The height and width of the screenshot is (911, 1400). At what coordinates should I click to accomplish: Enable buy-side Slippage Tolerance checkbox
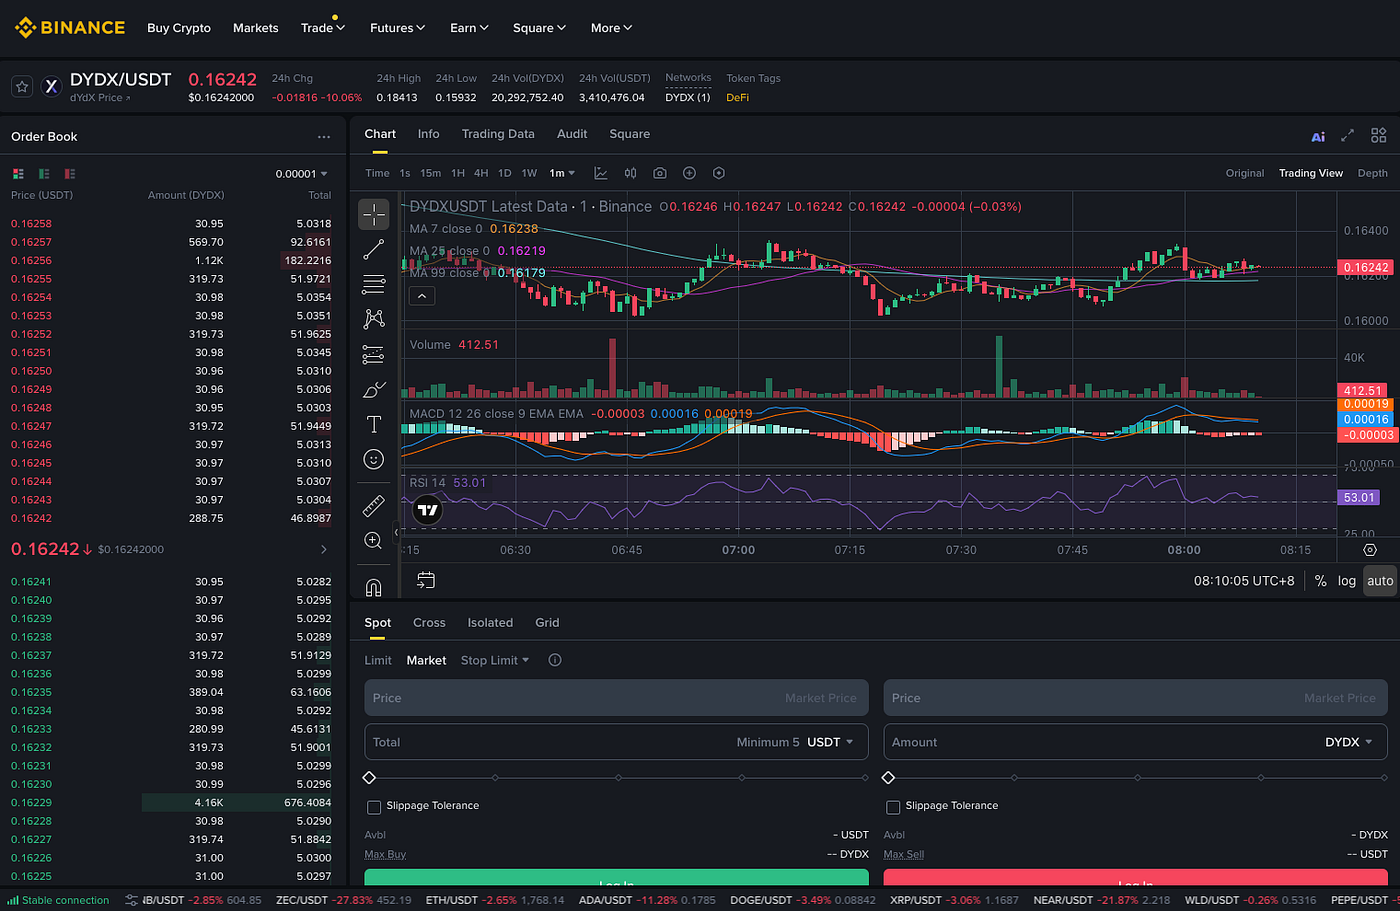374,807
